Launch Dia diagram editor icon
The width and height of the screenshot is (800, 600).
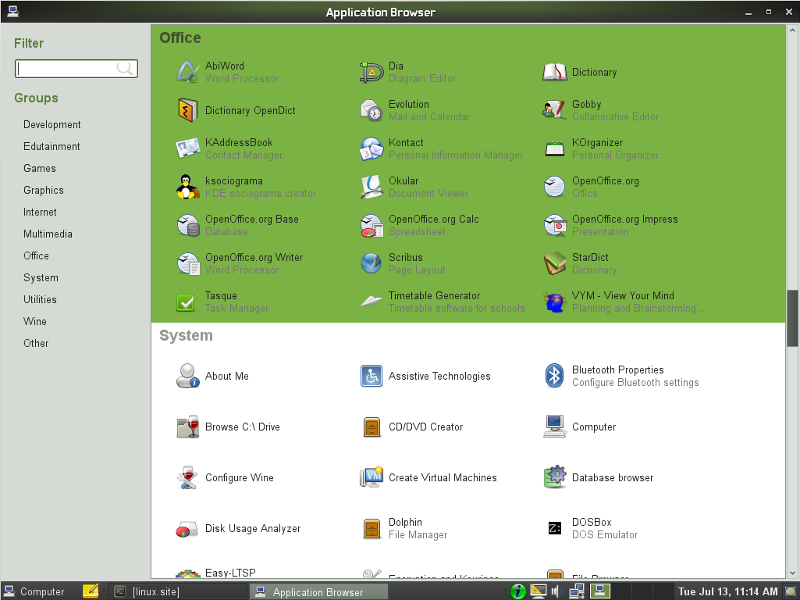point(371,72)
